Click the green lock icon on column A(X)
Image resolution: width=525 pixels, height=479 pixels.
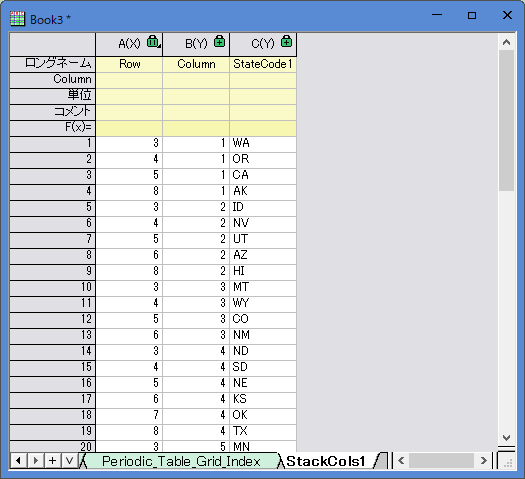click(153, 41)
